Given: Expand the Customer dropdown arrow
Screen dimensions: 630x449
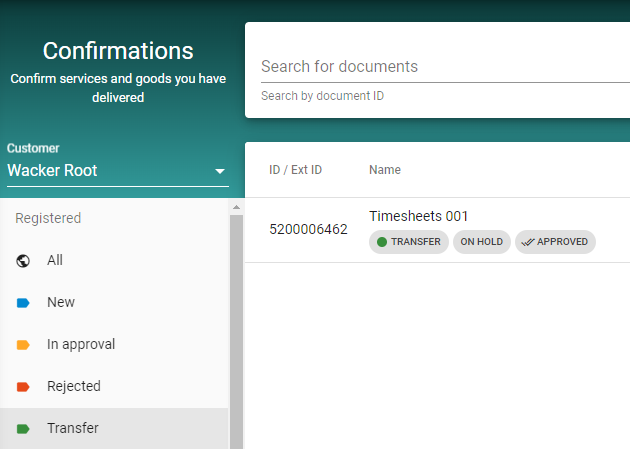Looking at the screenshot, I should tap(220, 172).
